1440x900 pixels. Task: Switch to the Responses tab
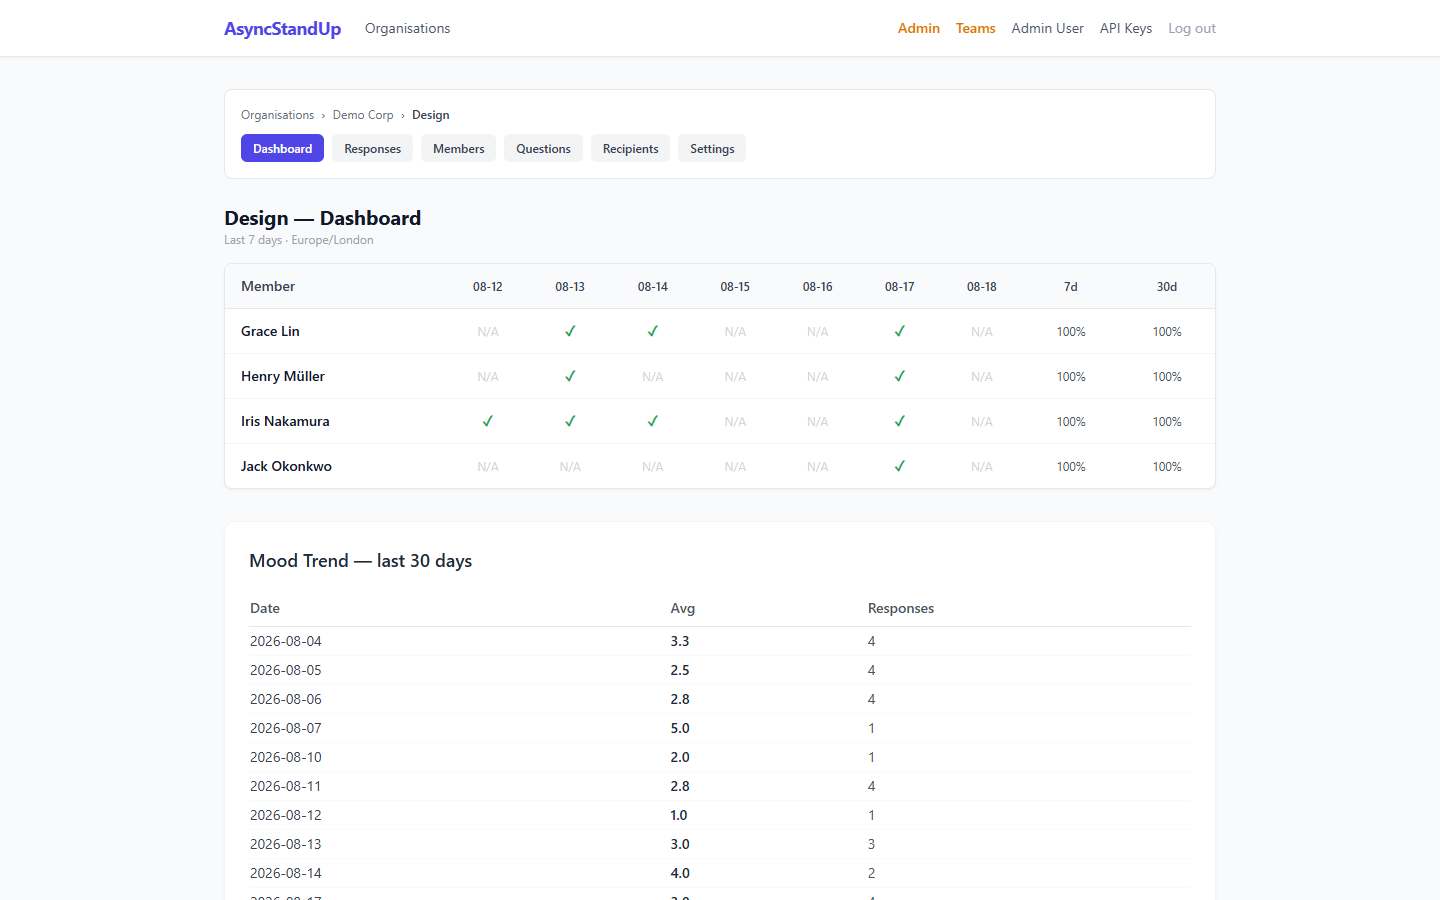[372, 148]
